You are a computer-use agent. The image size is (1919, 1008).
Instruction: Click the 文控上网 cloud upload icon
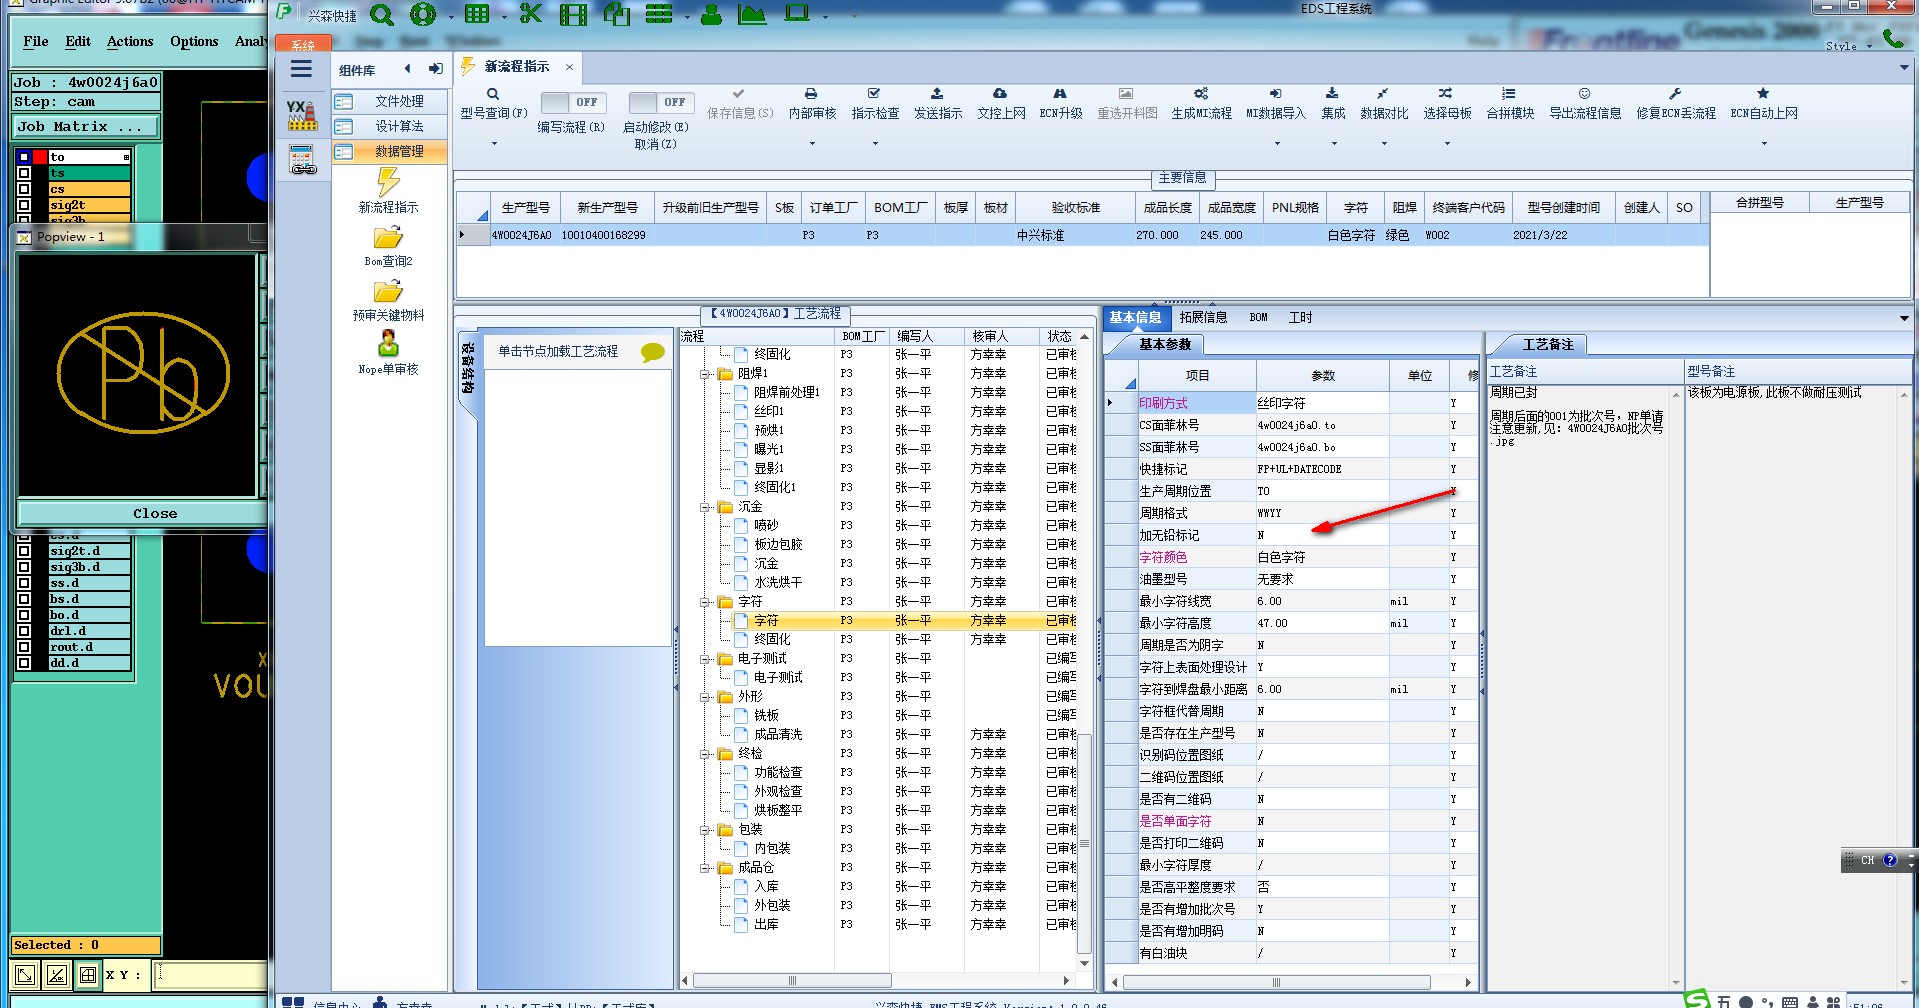1000,93
